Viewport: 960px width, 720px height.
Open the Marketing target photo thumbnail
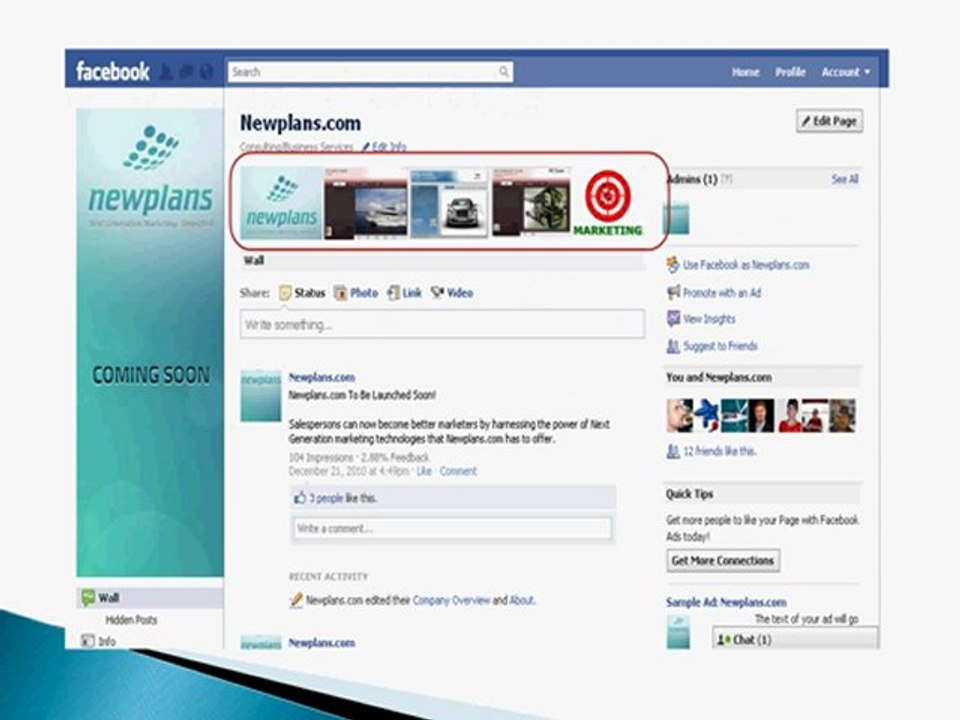pos(607,203)
